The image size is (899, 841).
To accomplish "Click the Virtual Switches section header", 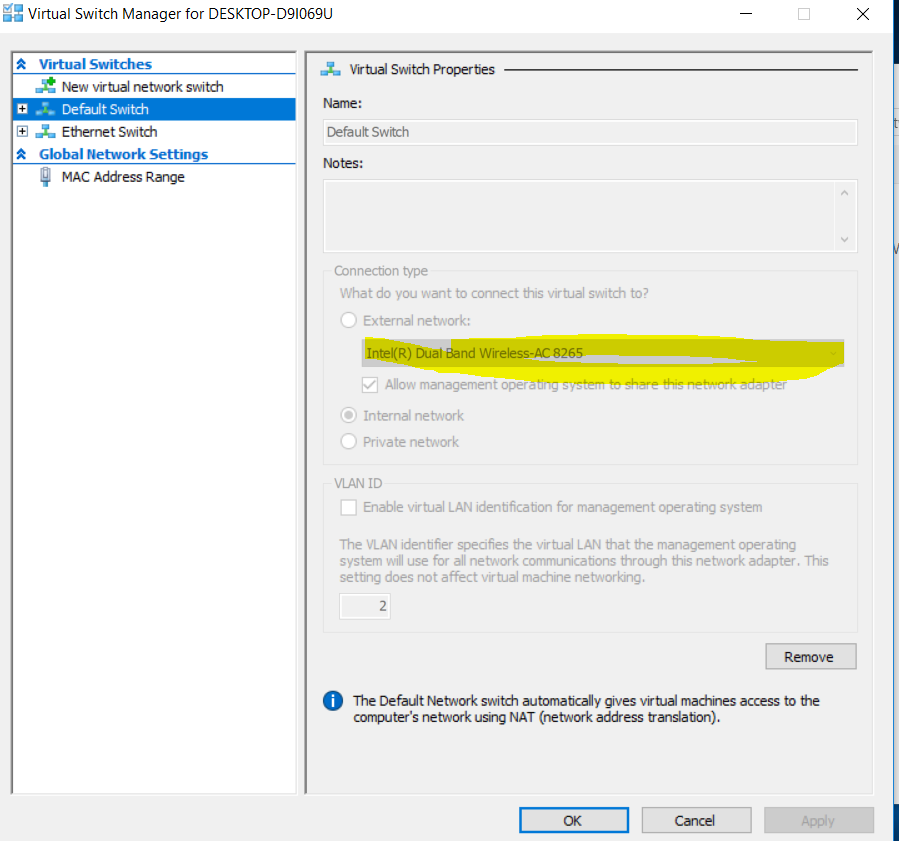I will click(x=95, y=64).
